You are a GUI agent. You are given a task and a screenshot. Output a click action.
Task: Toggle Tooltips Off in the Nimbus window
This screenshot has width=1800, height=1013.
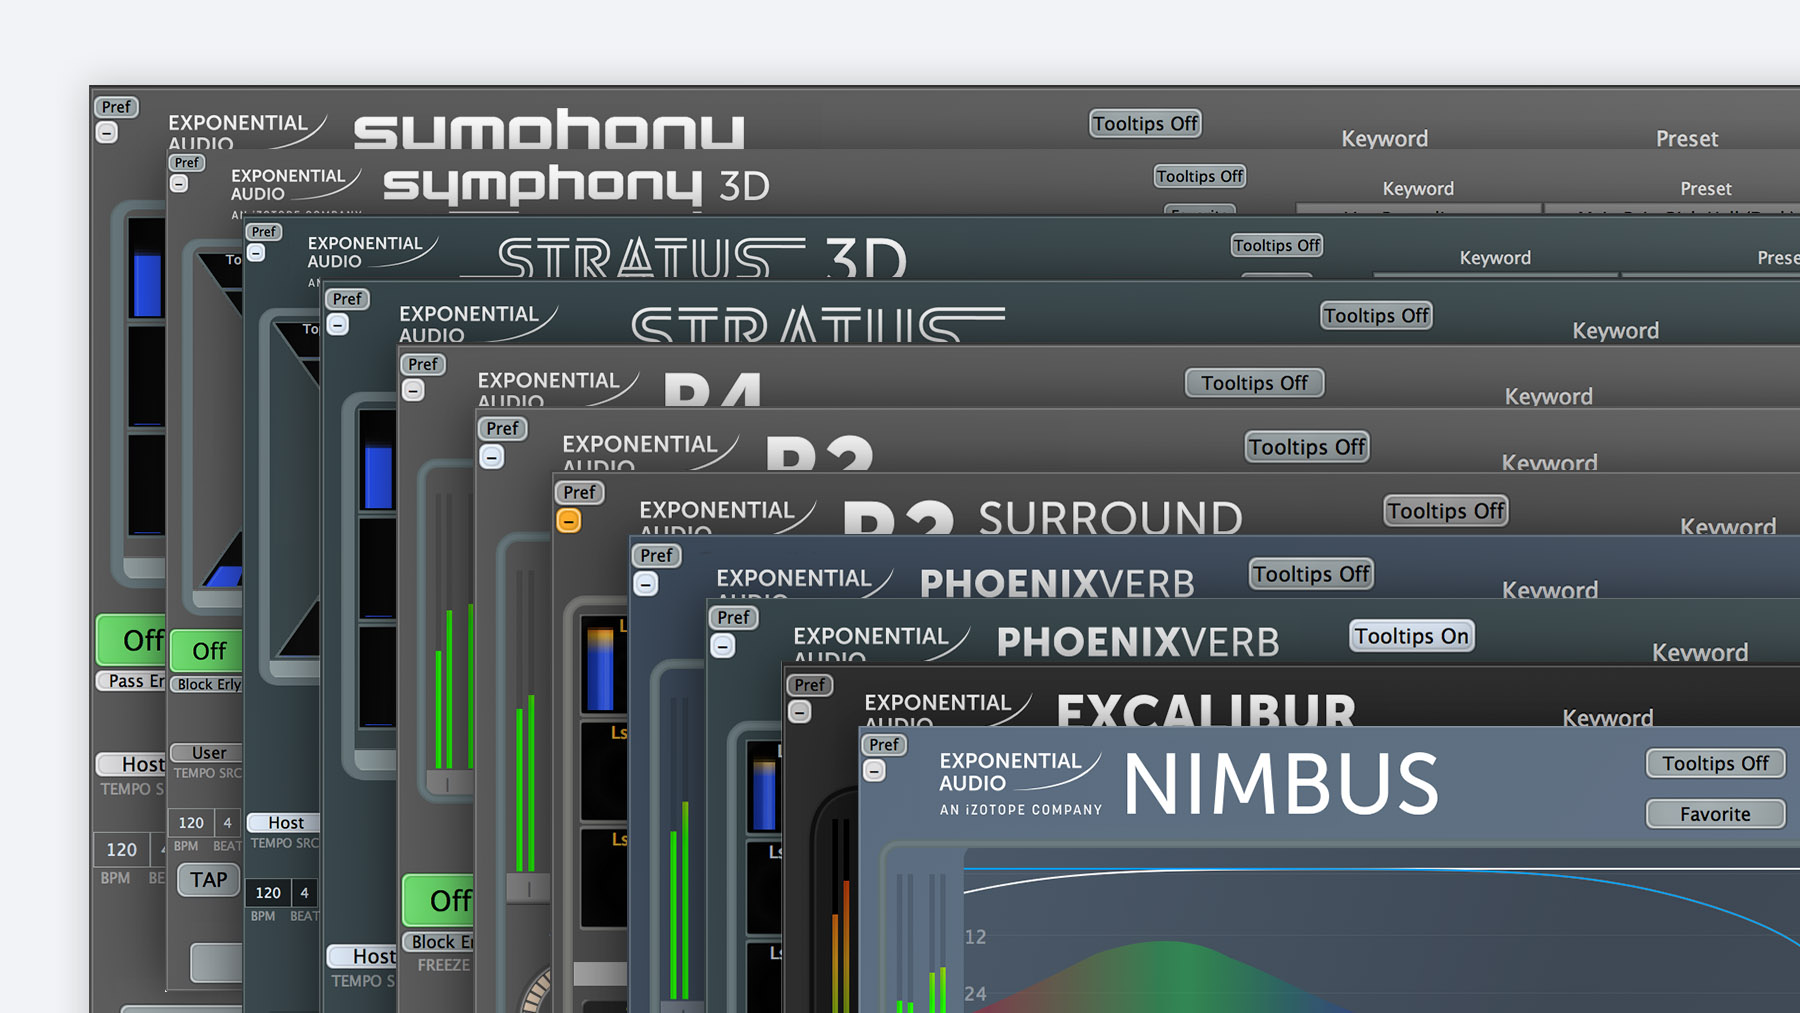(x=1714, y=763)
